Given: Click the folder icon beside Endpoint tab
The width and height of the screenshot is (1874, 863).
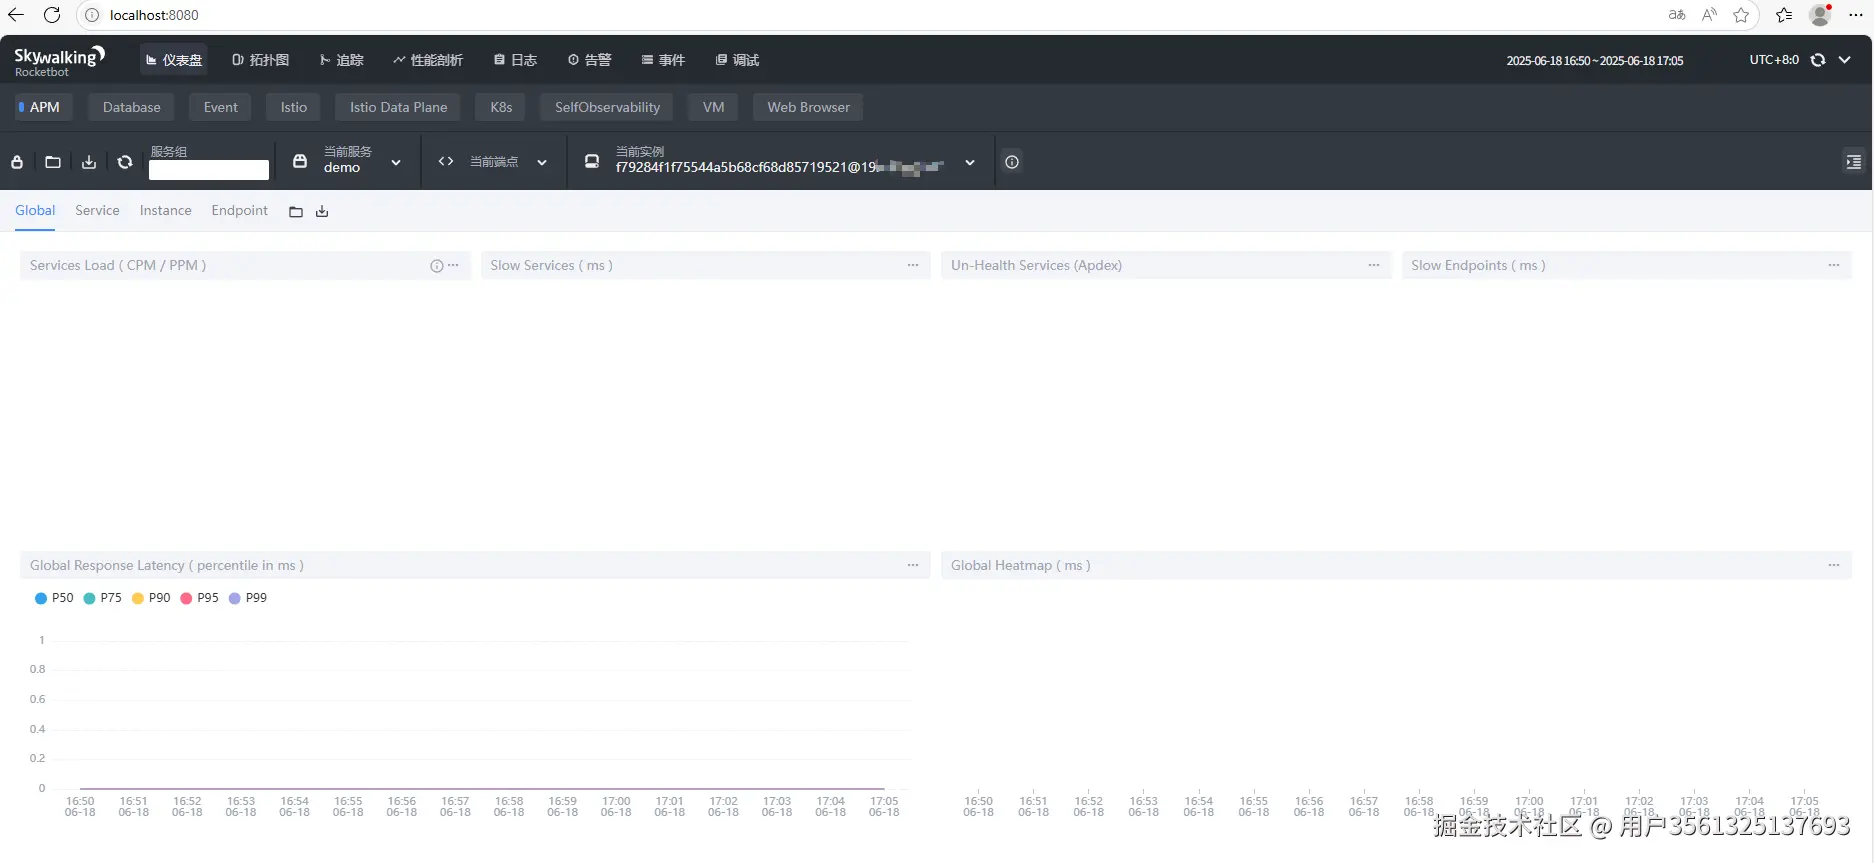Looking at the screenshot, I should 296,212.
